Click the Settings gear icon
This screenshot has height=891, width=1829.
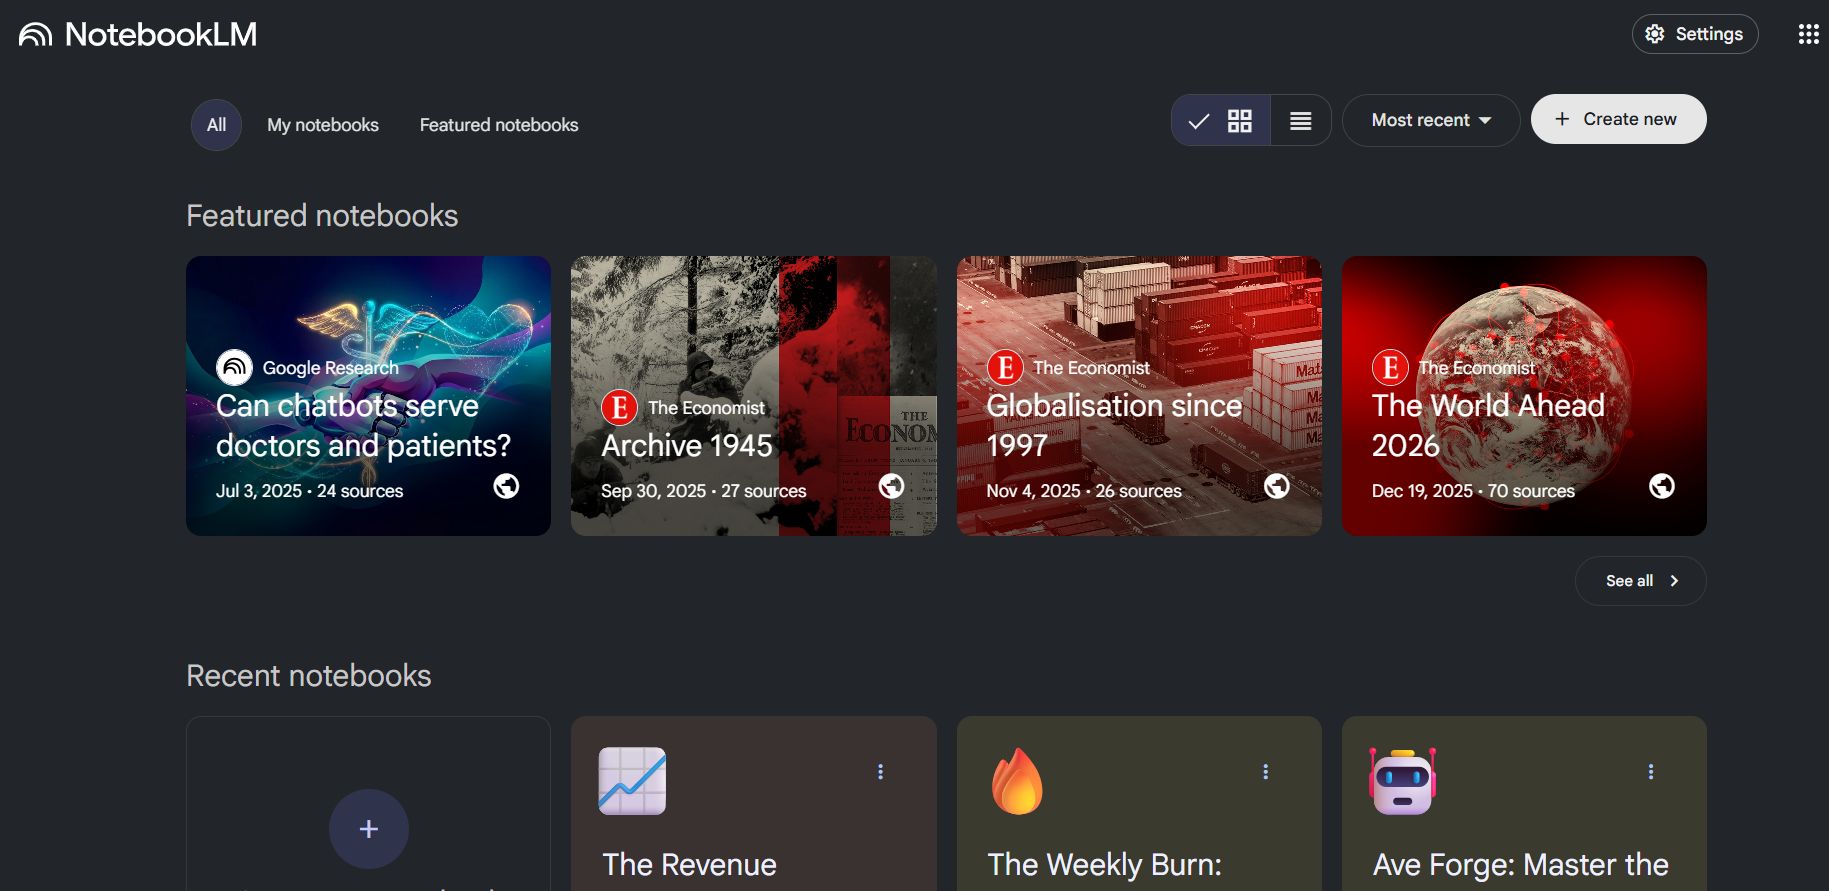1655,34
